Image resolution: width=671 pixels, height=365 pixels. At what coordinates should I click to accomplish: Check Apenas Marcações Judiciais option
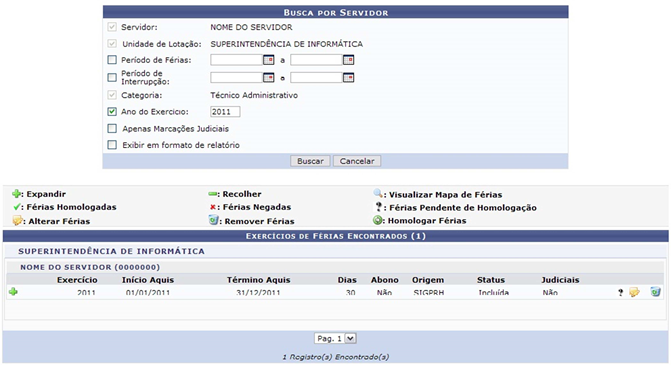point(112,128)
